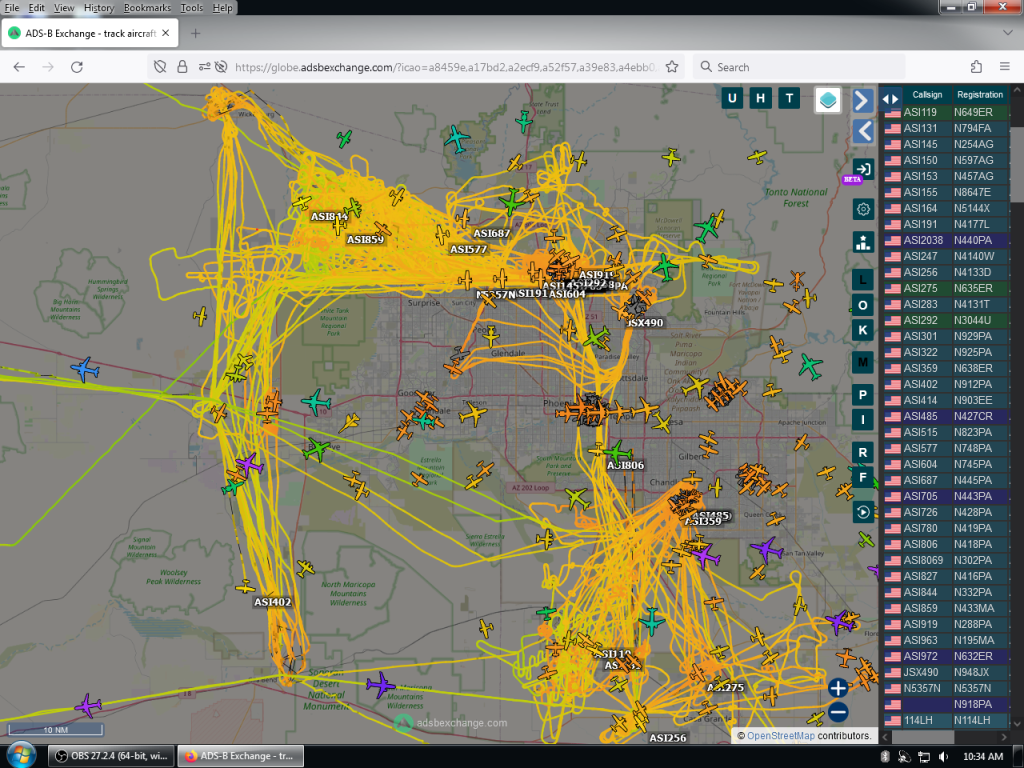Viewport: 1024px width, 768px height.
Task: Open the Tools menu
Action: tap(191, 8)
